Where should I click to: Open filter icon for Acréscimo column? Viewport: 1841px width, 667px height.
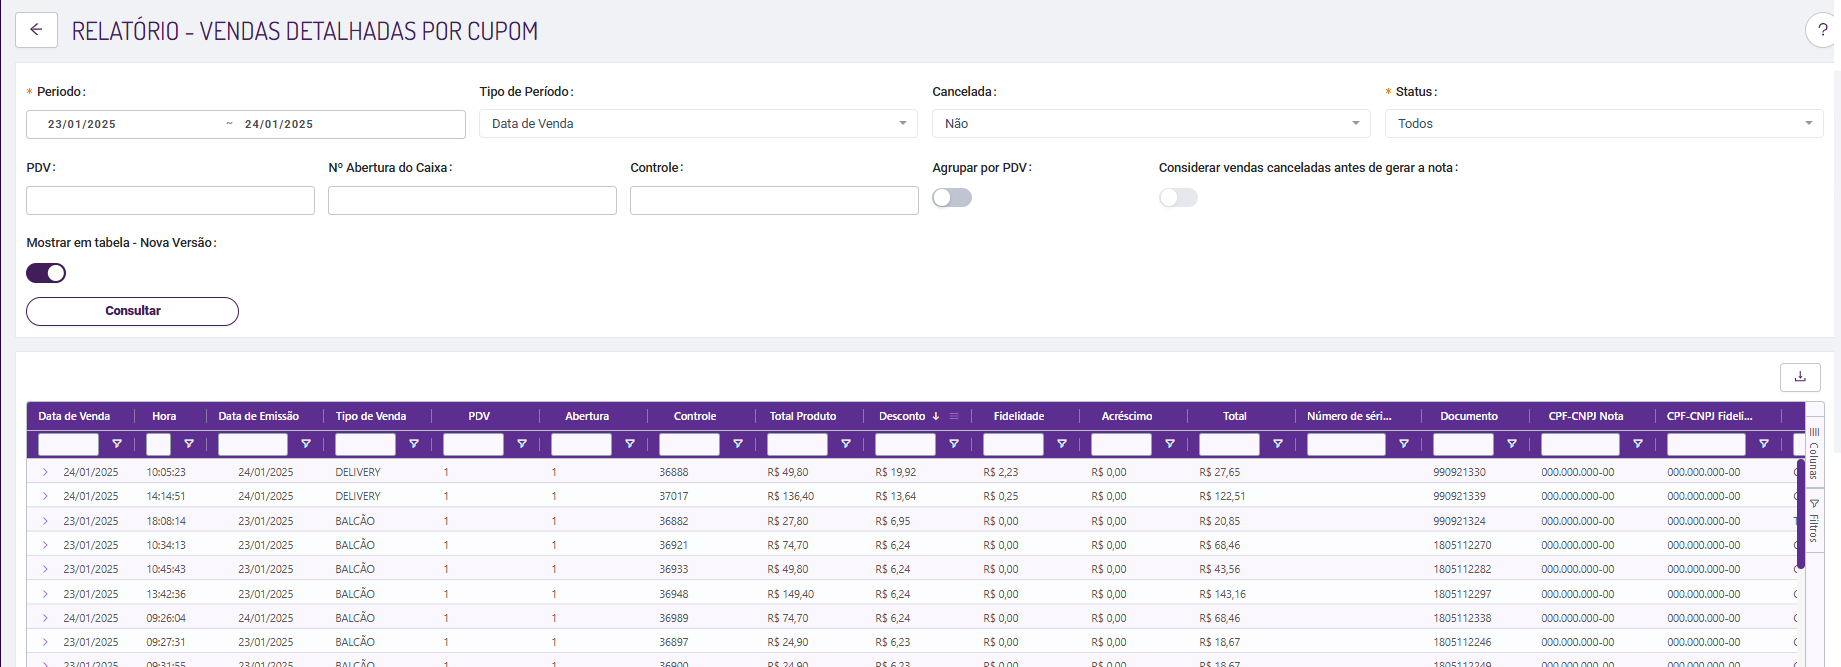(x=1170, y=444)
